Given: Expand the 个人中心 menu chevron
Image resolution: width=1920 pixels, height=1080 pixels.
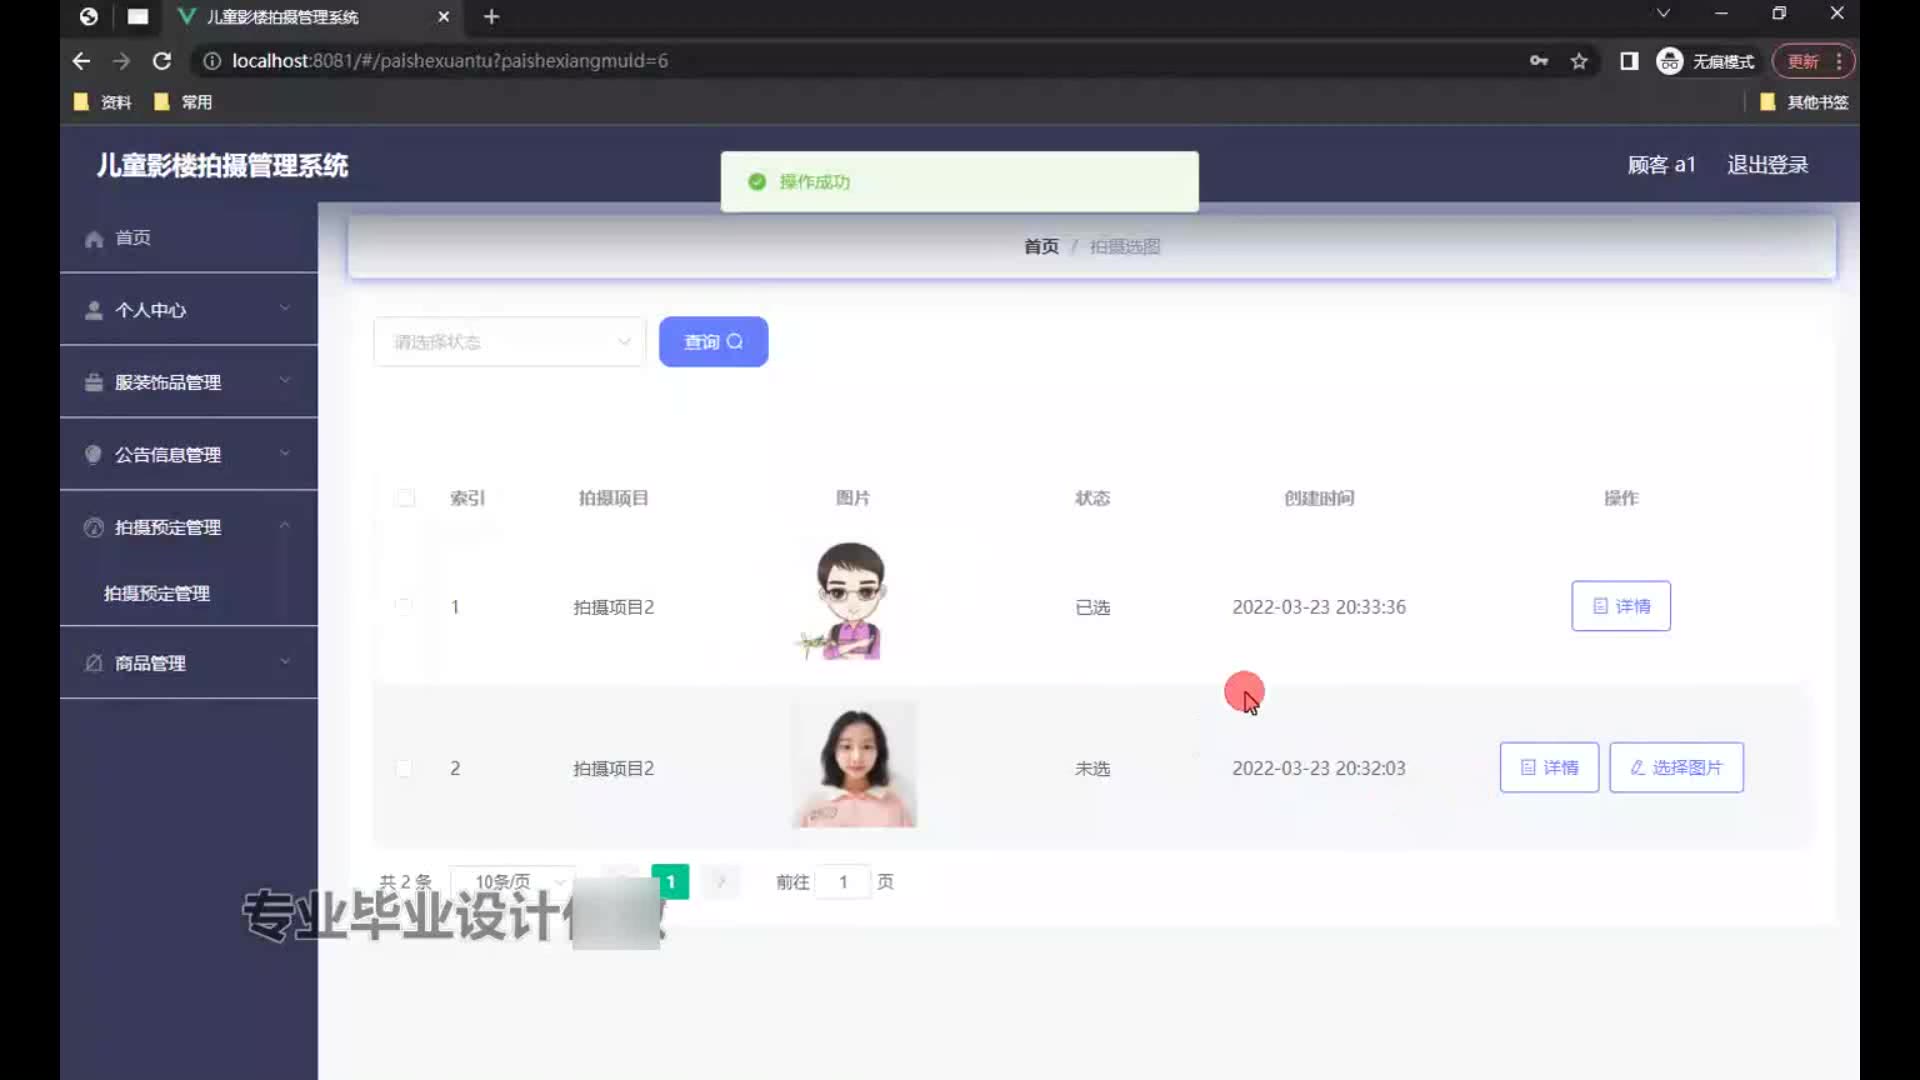Looking at the screenshot, I should pyautogui.click(x=285, y=308).
